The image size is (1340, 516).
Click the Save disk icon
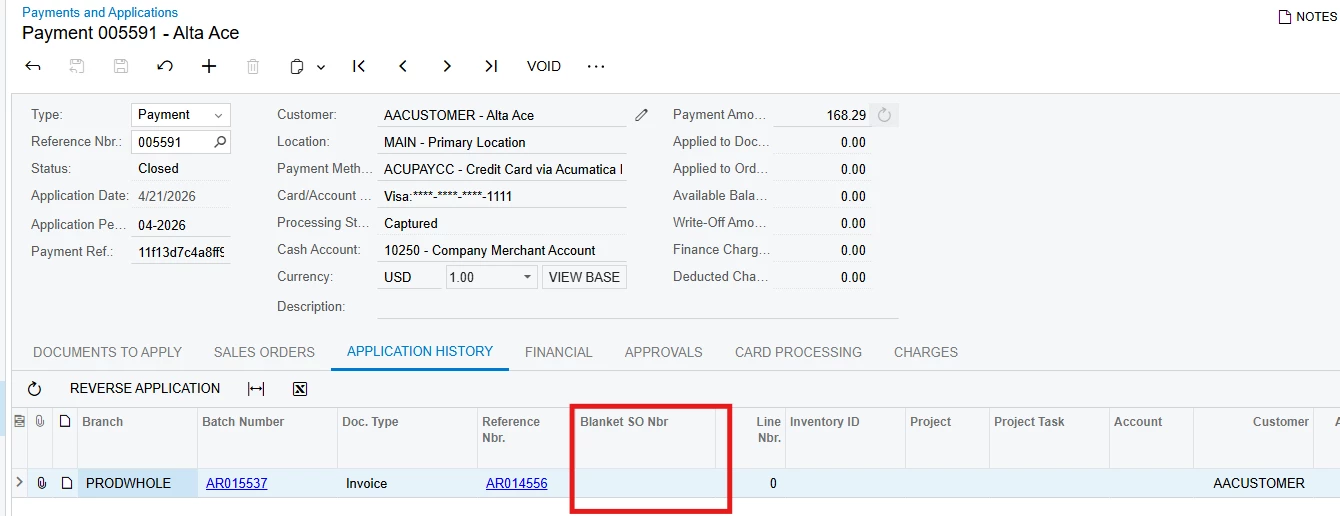tap(121, 66)
